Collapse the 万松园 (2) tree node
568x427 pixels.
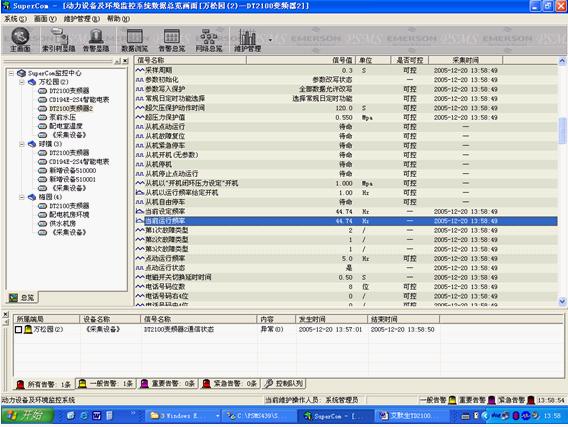click(x=22, y=82)
